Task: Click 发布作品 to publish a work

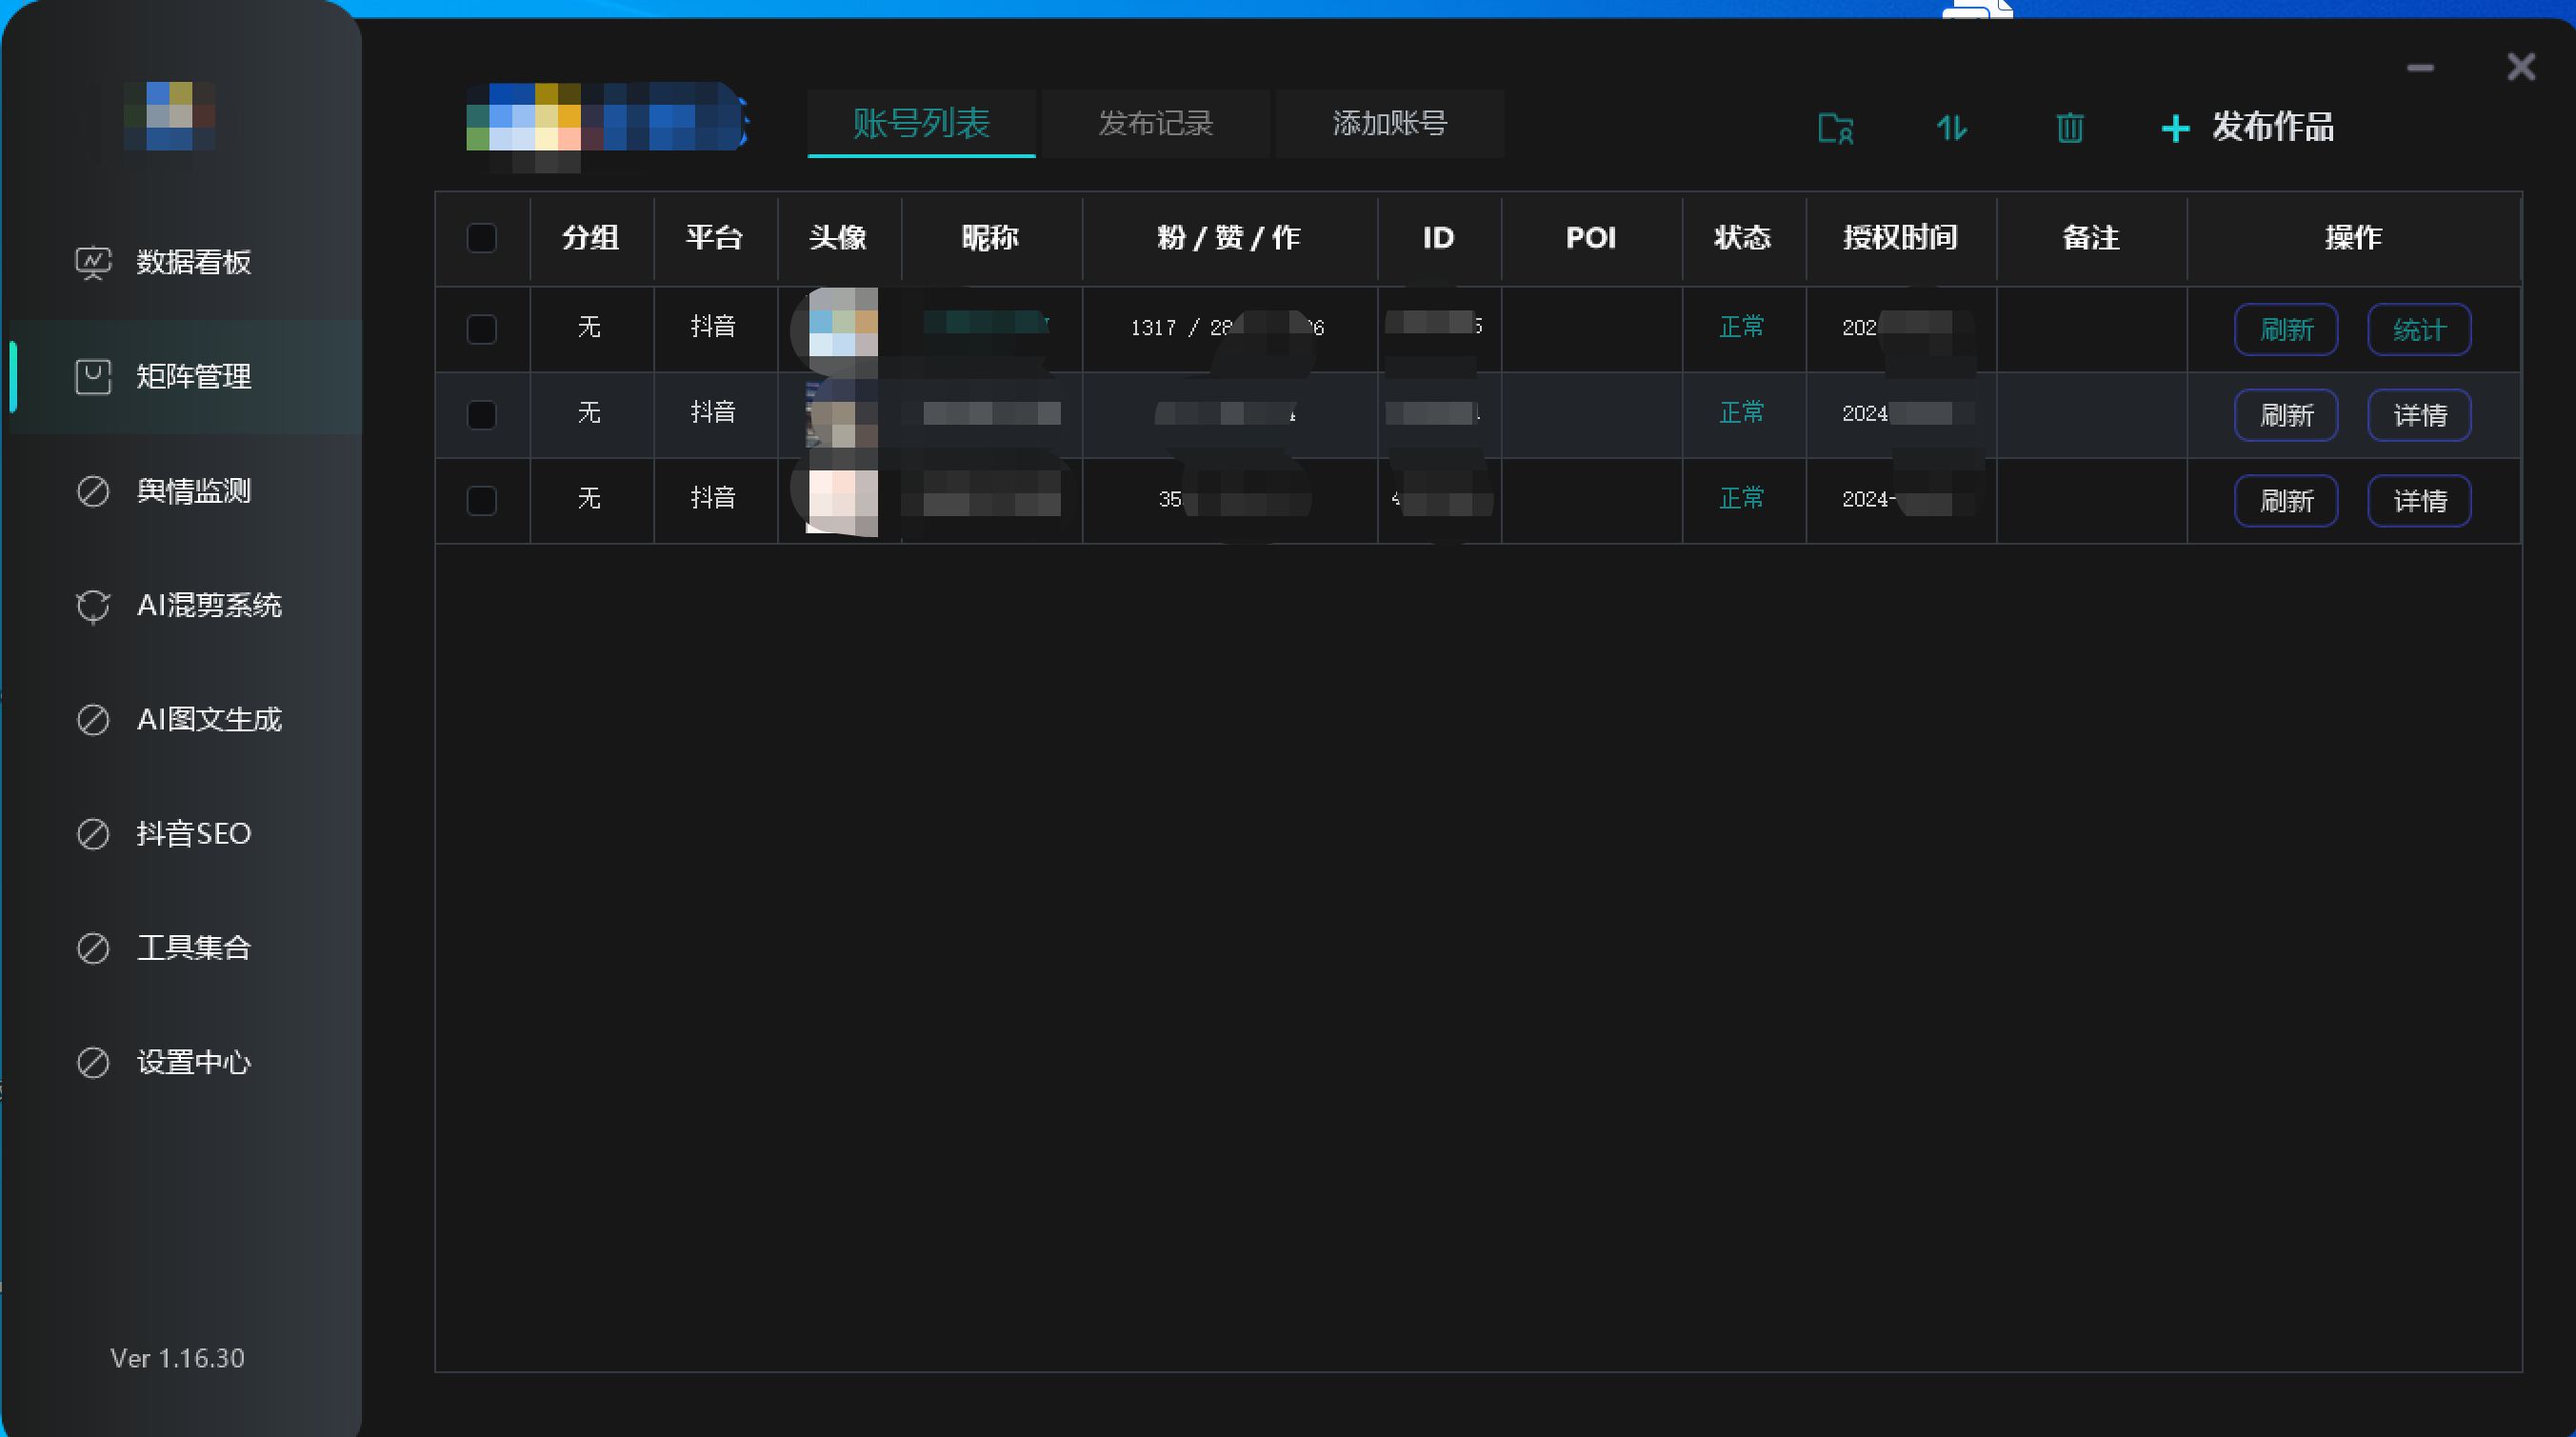Action: (x=2248, y=127)
